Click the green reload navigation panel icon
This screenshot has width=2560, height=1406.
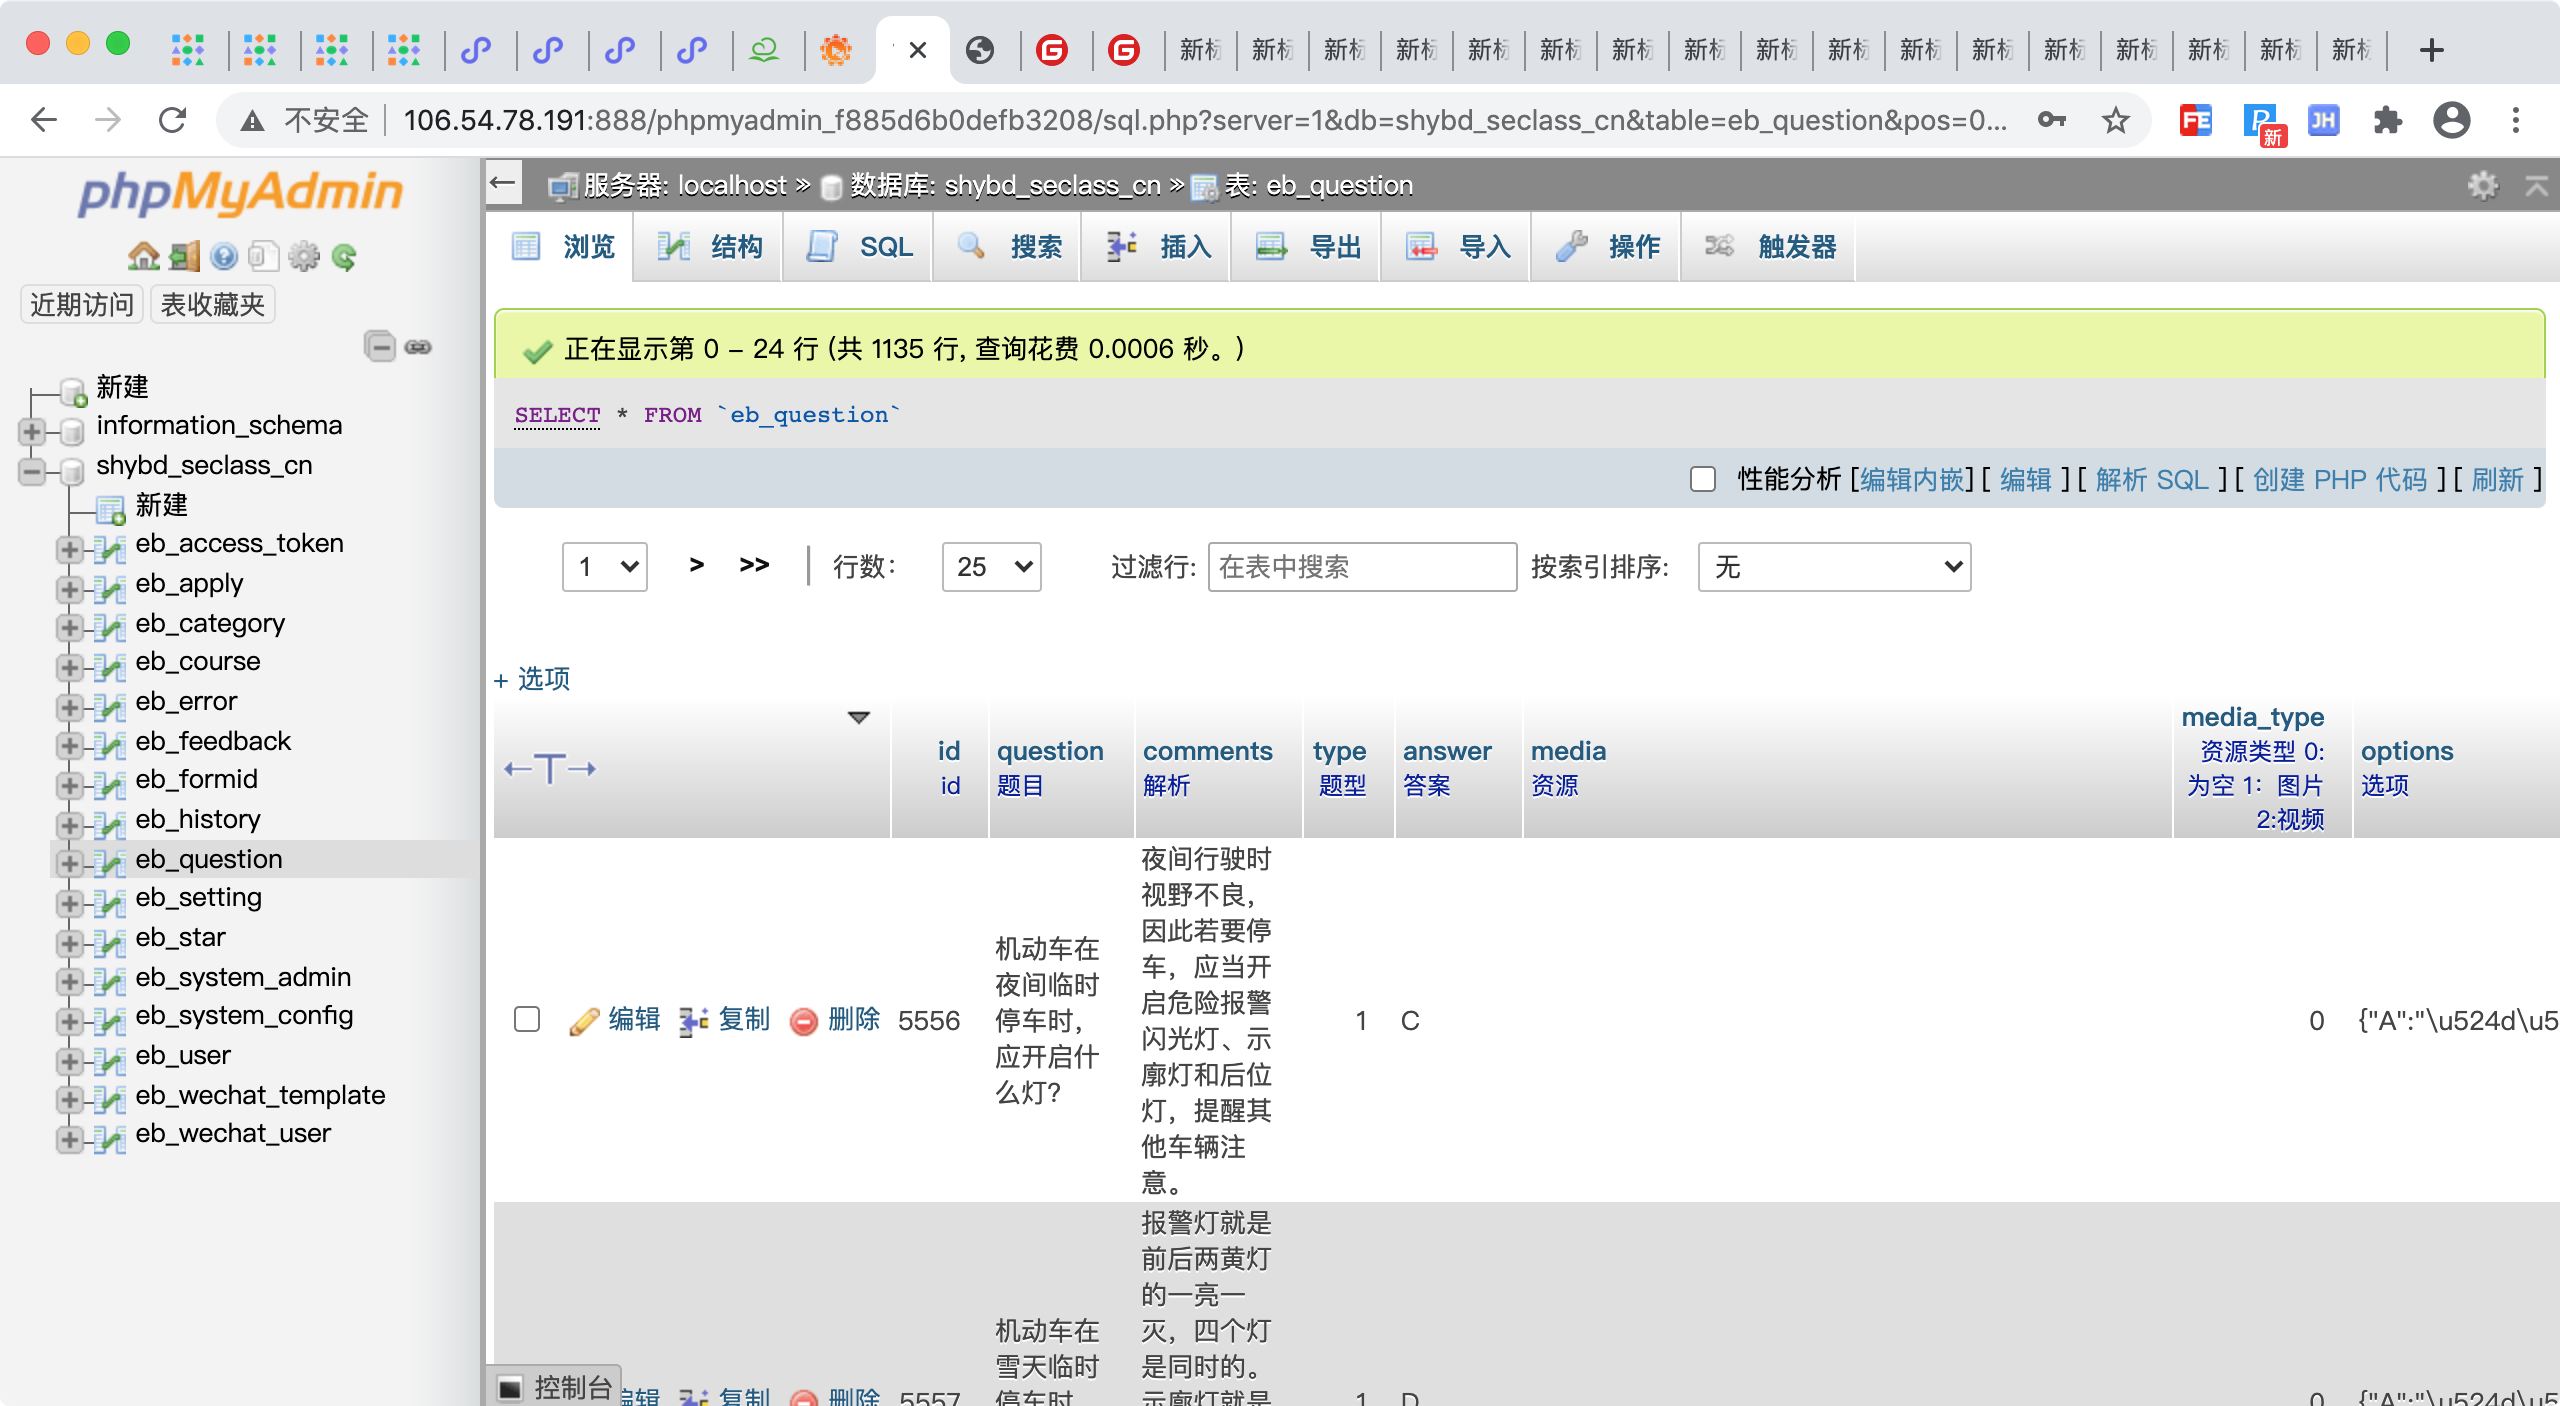coord(344,257)
